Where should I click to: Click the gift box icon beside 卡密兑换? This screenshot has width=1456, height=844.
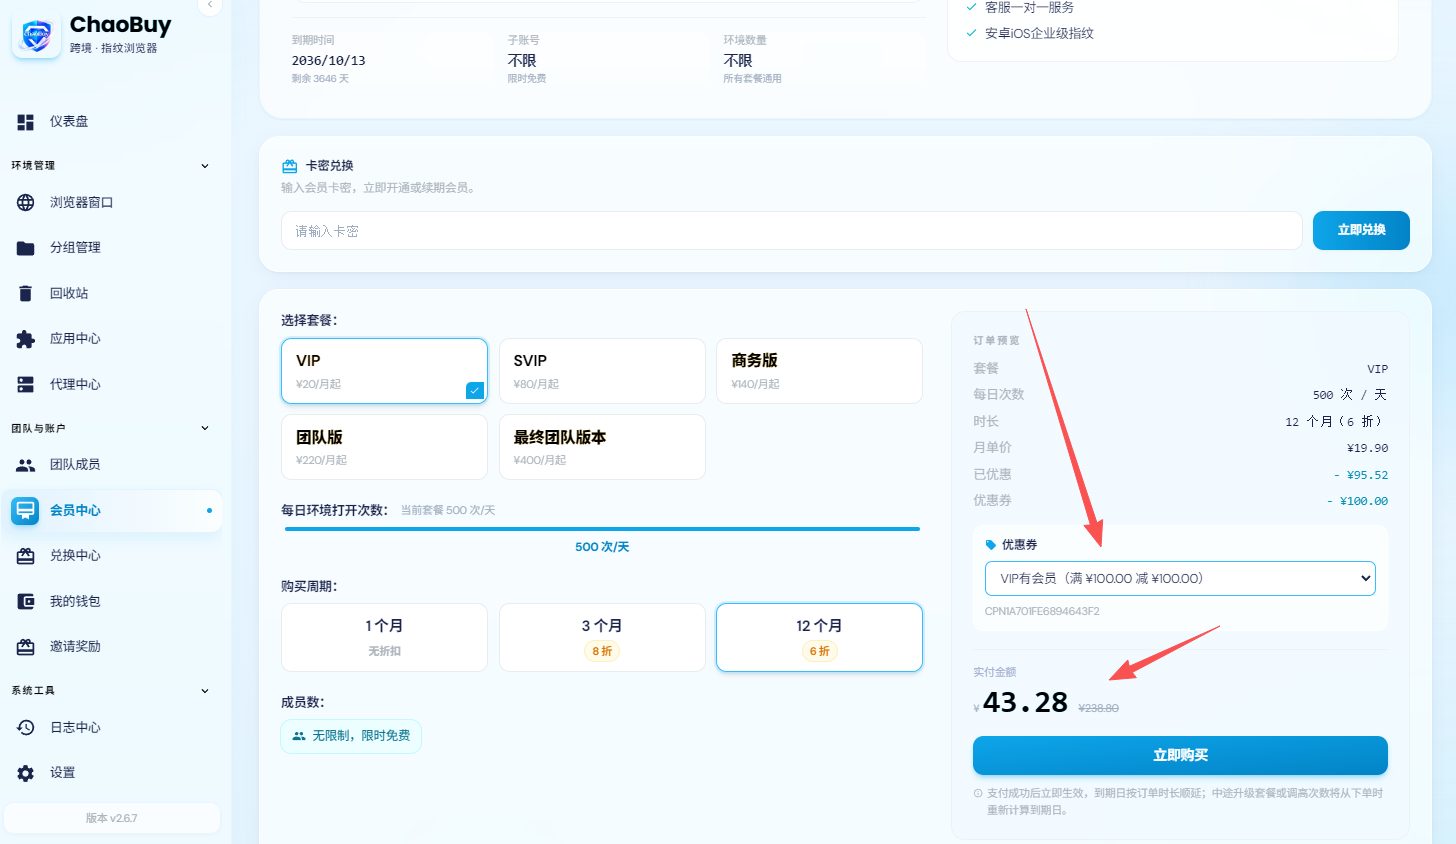pyautogui.click(x=290, y=166)
